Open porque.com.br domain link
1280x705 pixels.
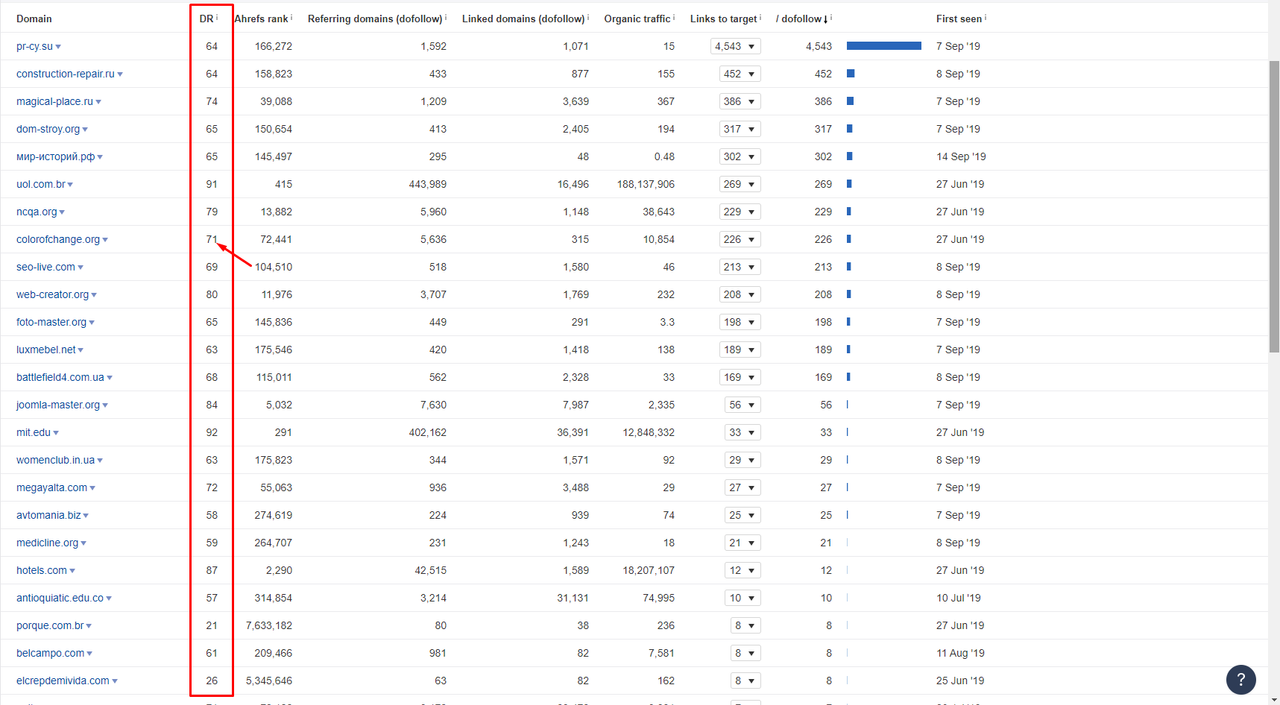click(50, 625)
